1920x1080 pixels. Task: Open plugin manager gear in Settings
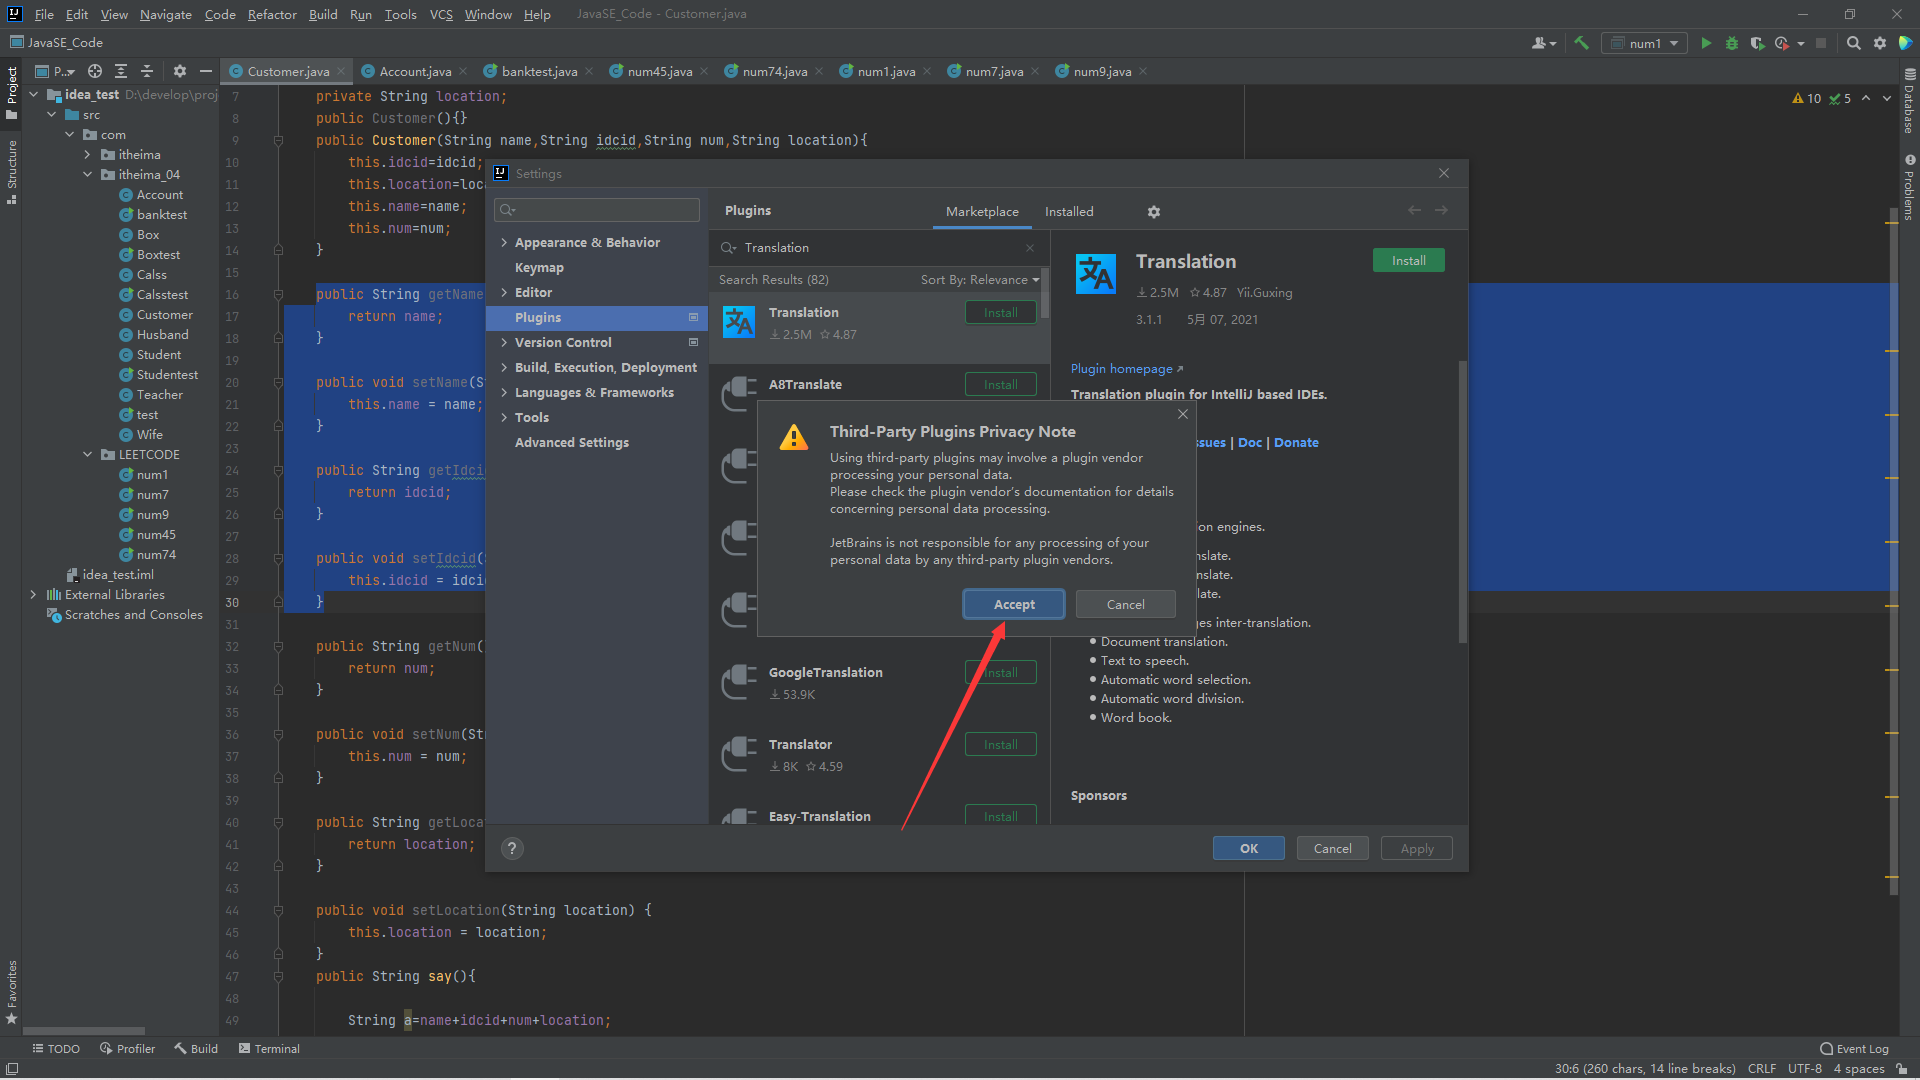coord(1154,212)
